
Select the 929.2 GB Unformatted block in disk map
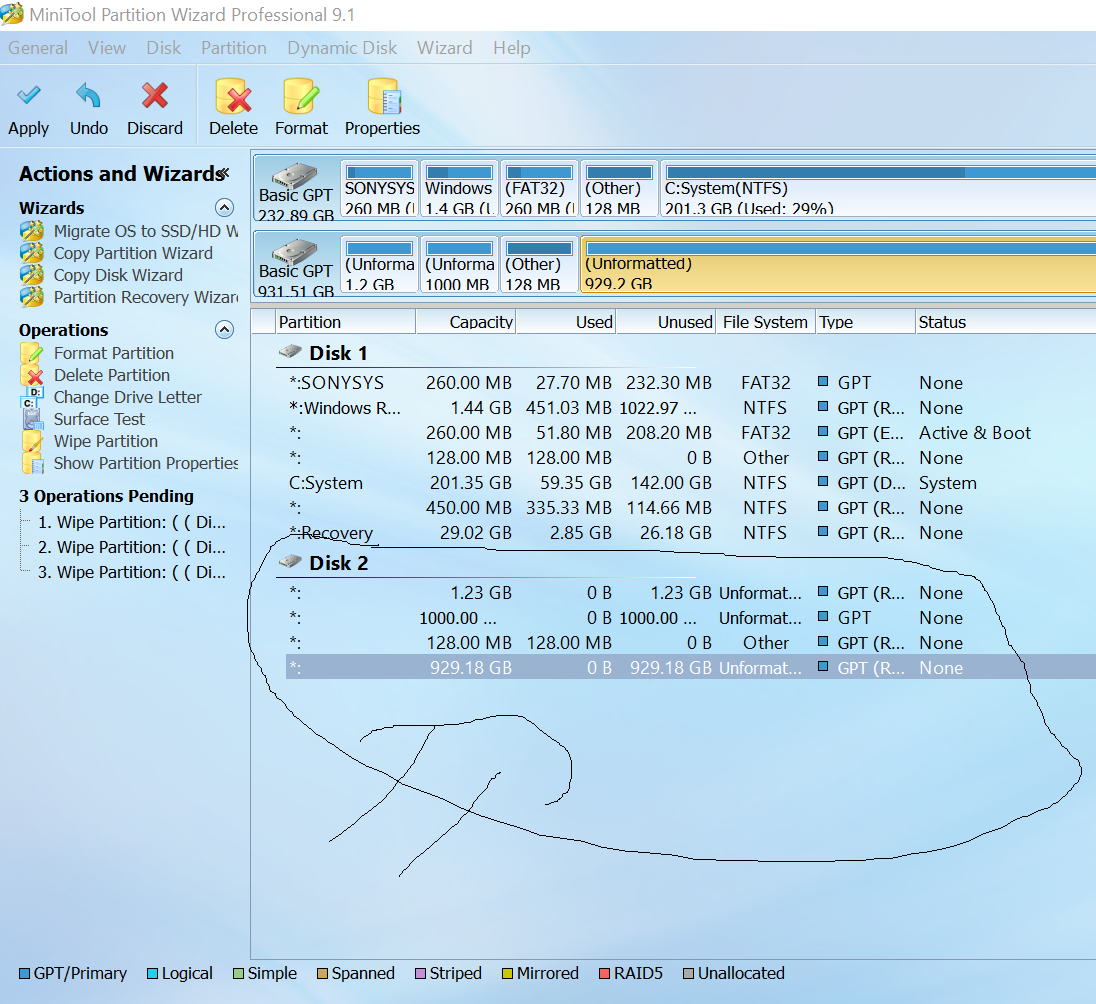coord(838,264)
